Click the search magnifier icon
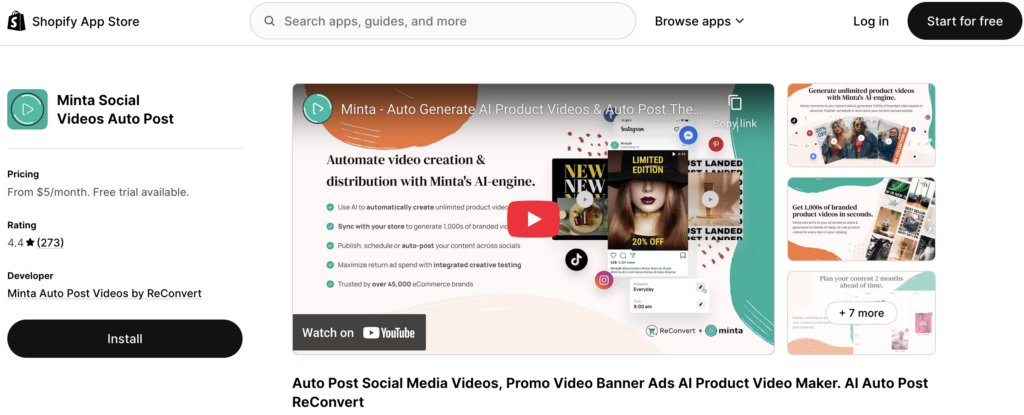This screenshot has width=1024, height=415. coord(270,21)
